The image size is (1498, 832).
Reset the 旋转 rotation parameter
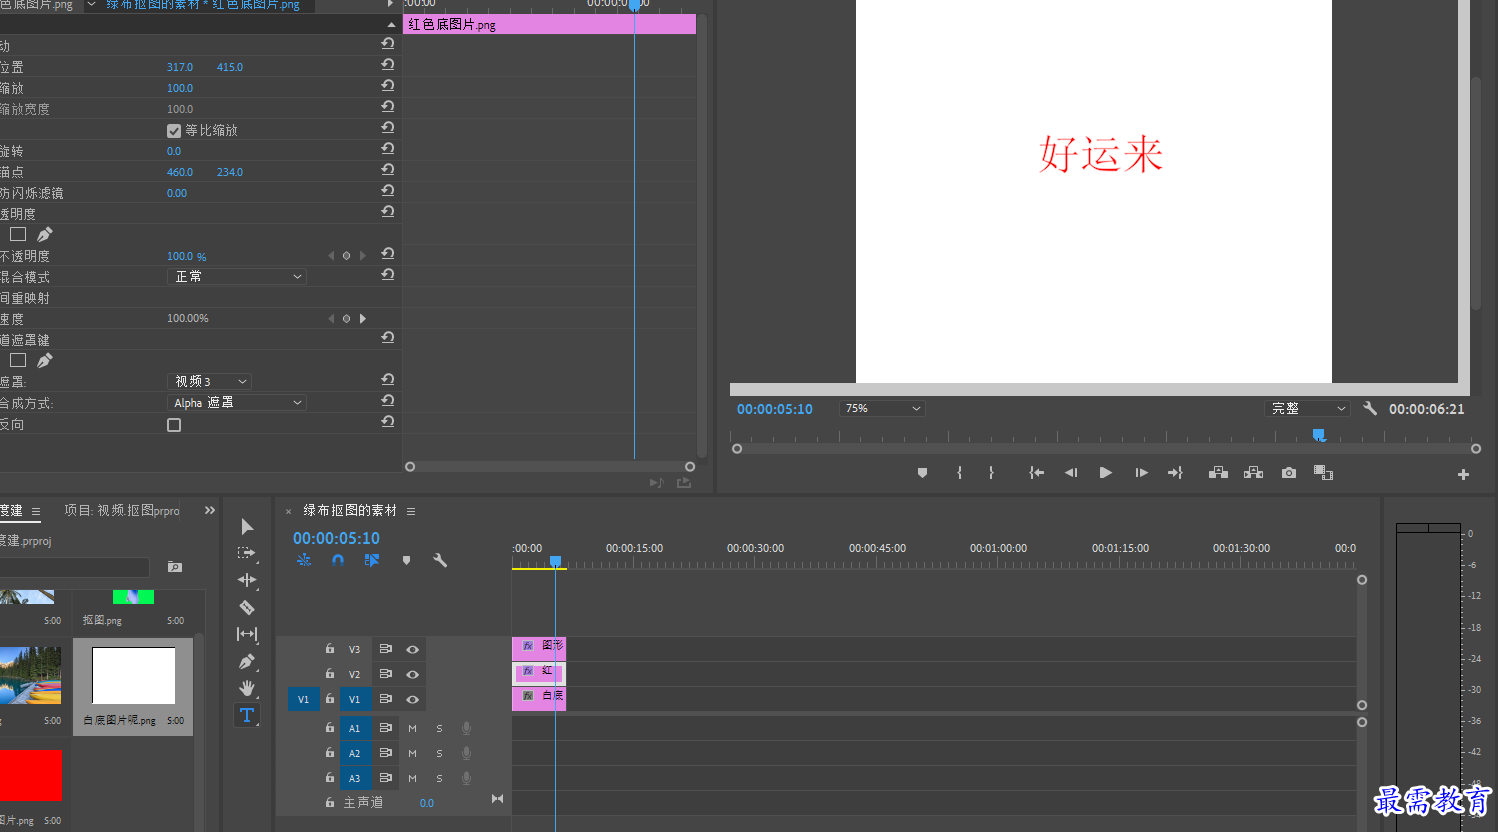coord(388,149)
